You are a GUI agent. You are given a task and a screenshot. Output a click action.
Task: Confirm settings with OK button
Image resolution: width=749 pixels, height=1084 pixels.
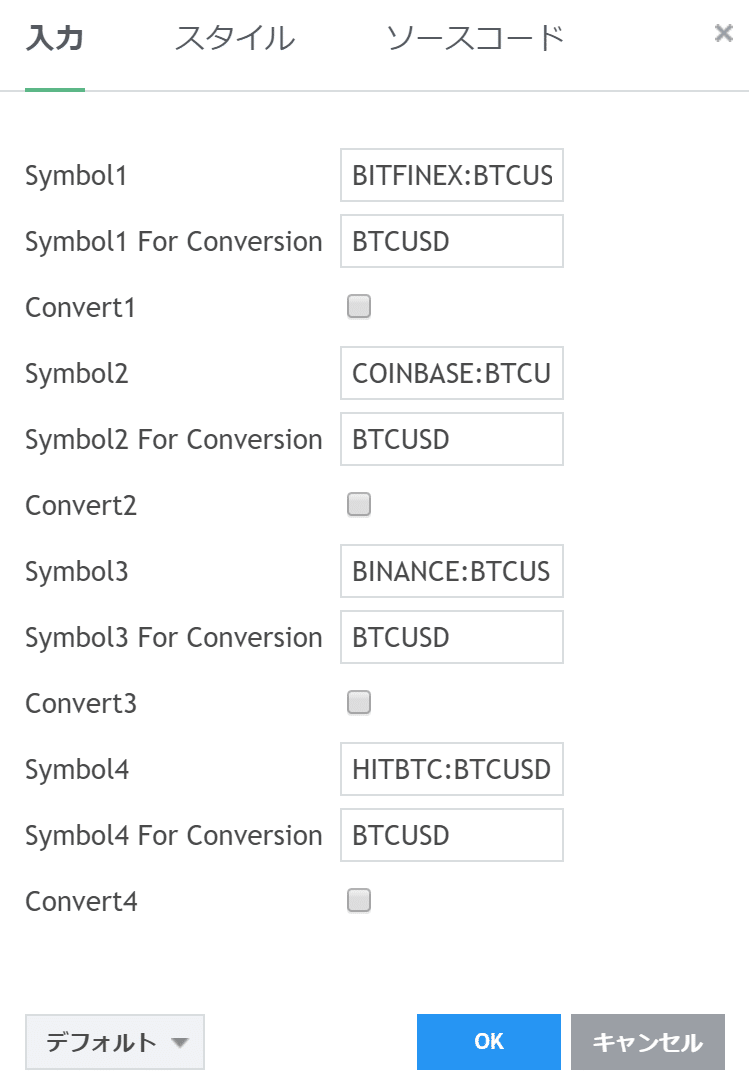pos(489,1042)
